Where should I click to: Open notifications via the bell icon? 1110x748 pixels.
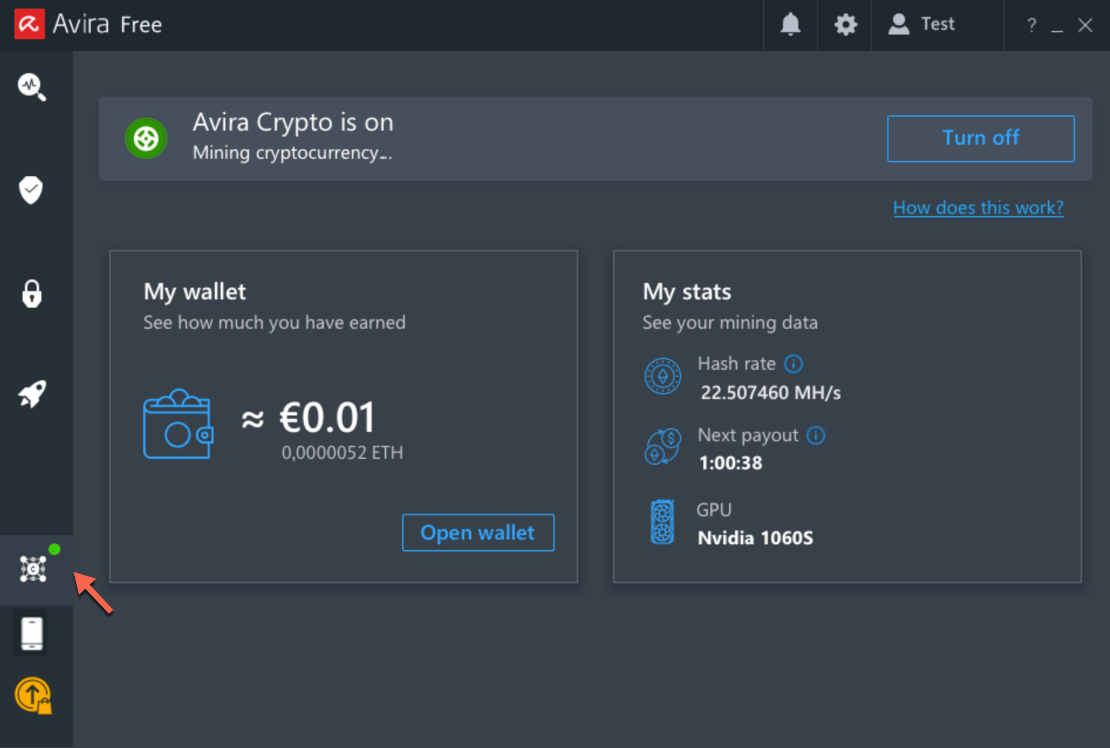[x=790, y=25]
